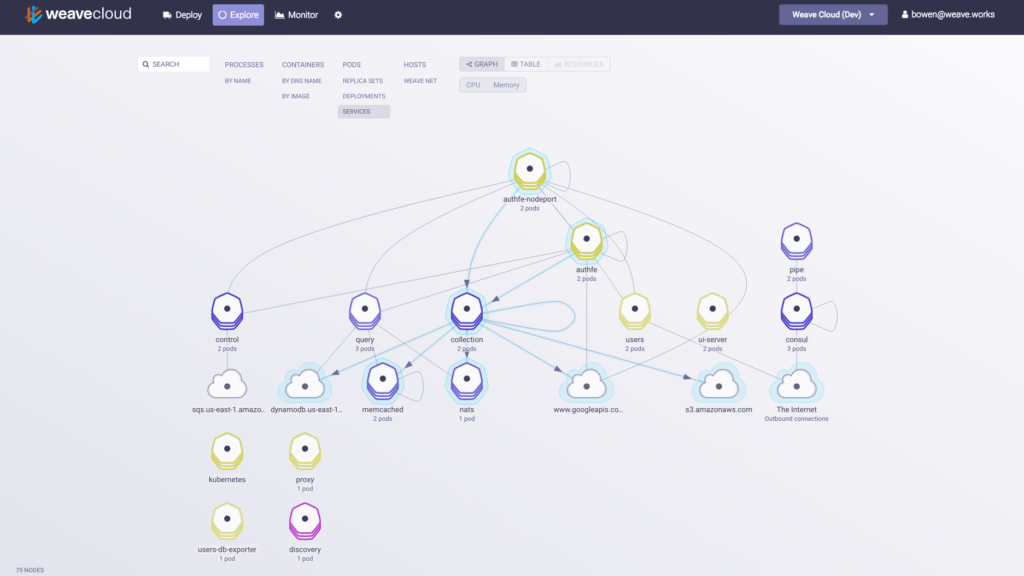This screenshot has width=1024, height=576.
Task: Select the query service node
Action: (x=364, y=310)
